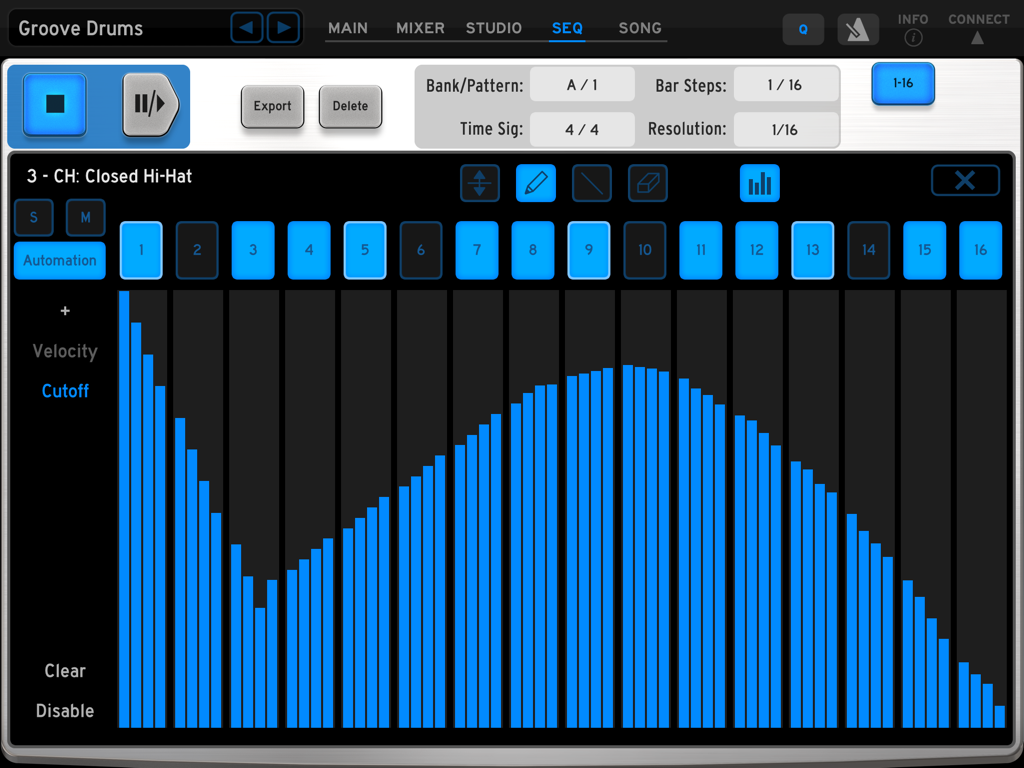1024x768 pixels.
Task: Click the previous pattern arrow
Action: pos(247,27)
